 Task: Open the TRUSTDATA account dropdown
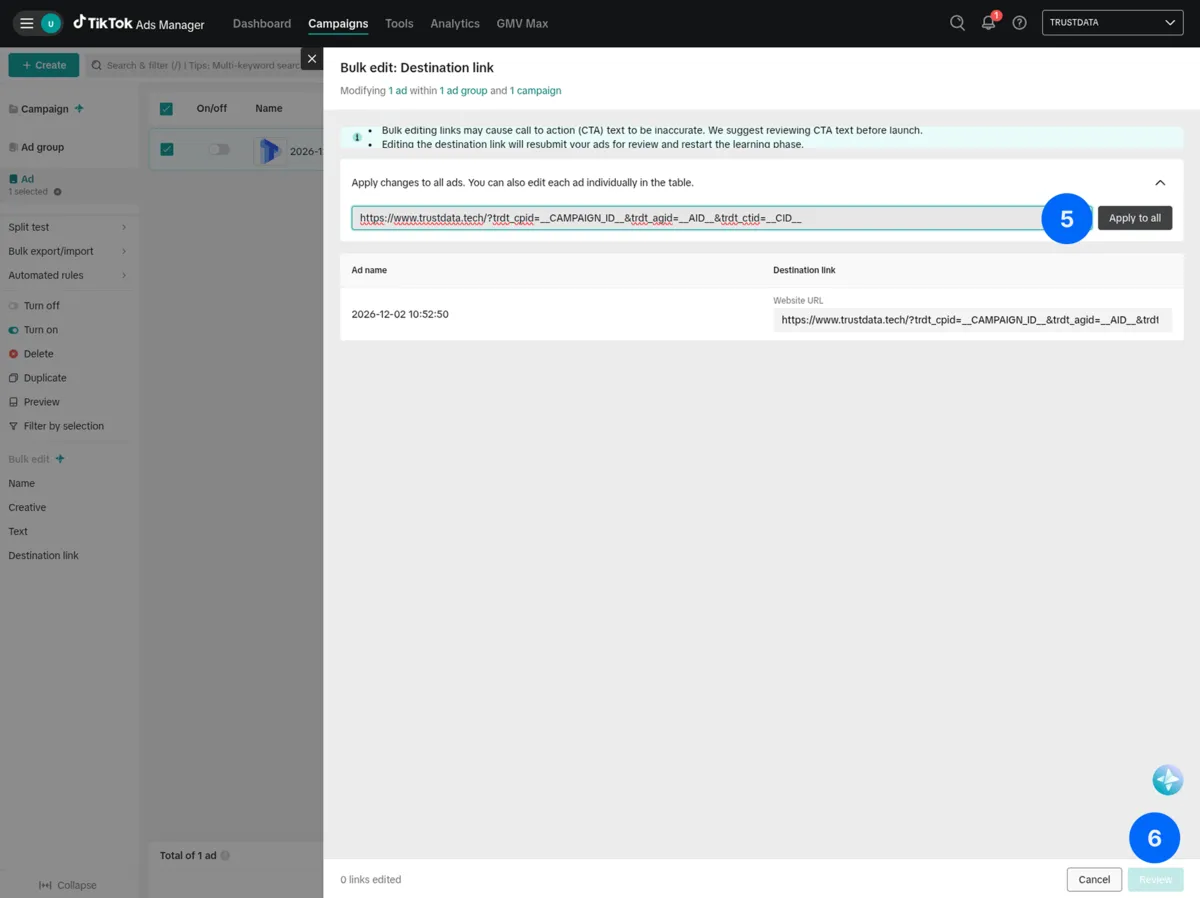1112,22
